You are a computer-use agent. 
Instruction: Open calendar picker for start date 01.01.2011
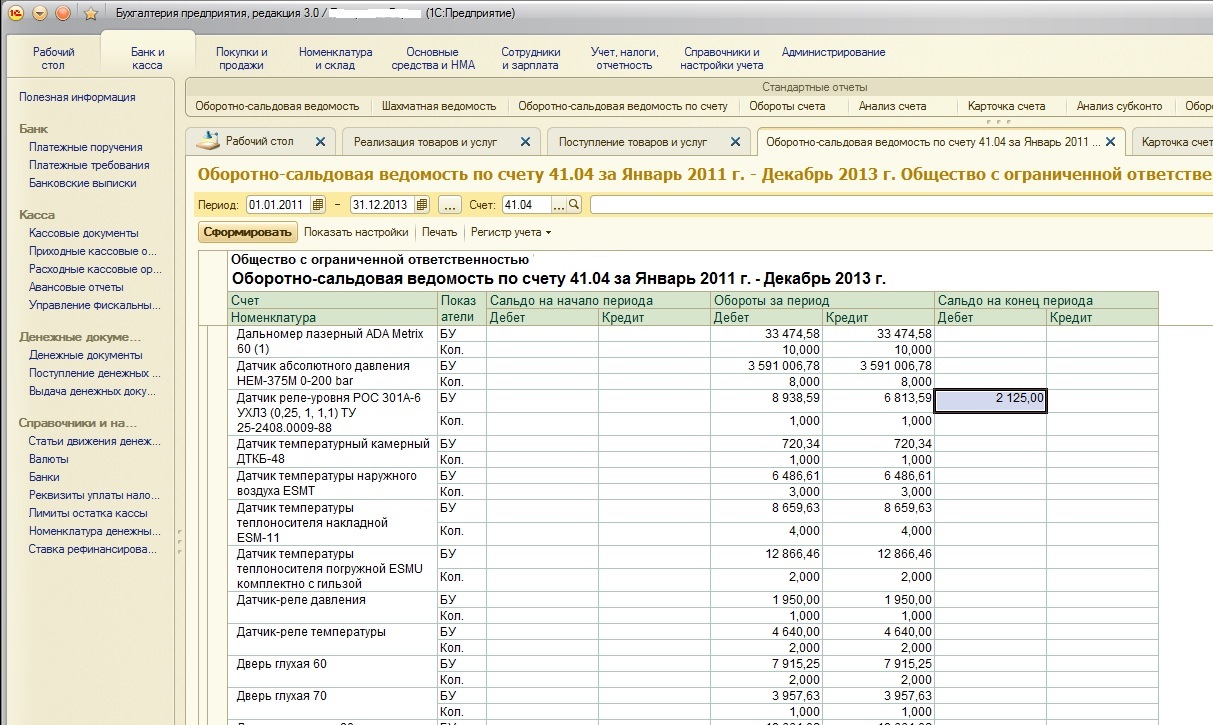point(318,205)
